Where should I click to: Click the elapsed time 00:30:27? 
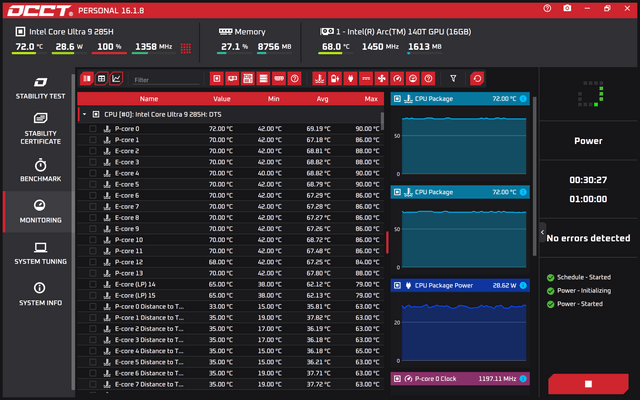coord(588,180)
